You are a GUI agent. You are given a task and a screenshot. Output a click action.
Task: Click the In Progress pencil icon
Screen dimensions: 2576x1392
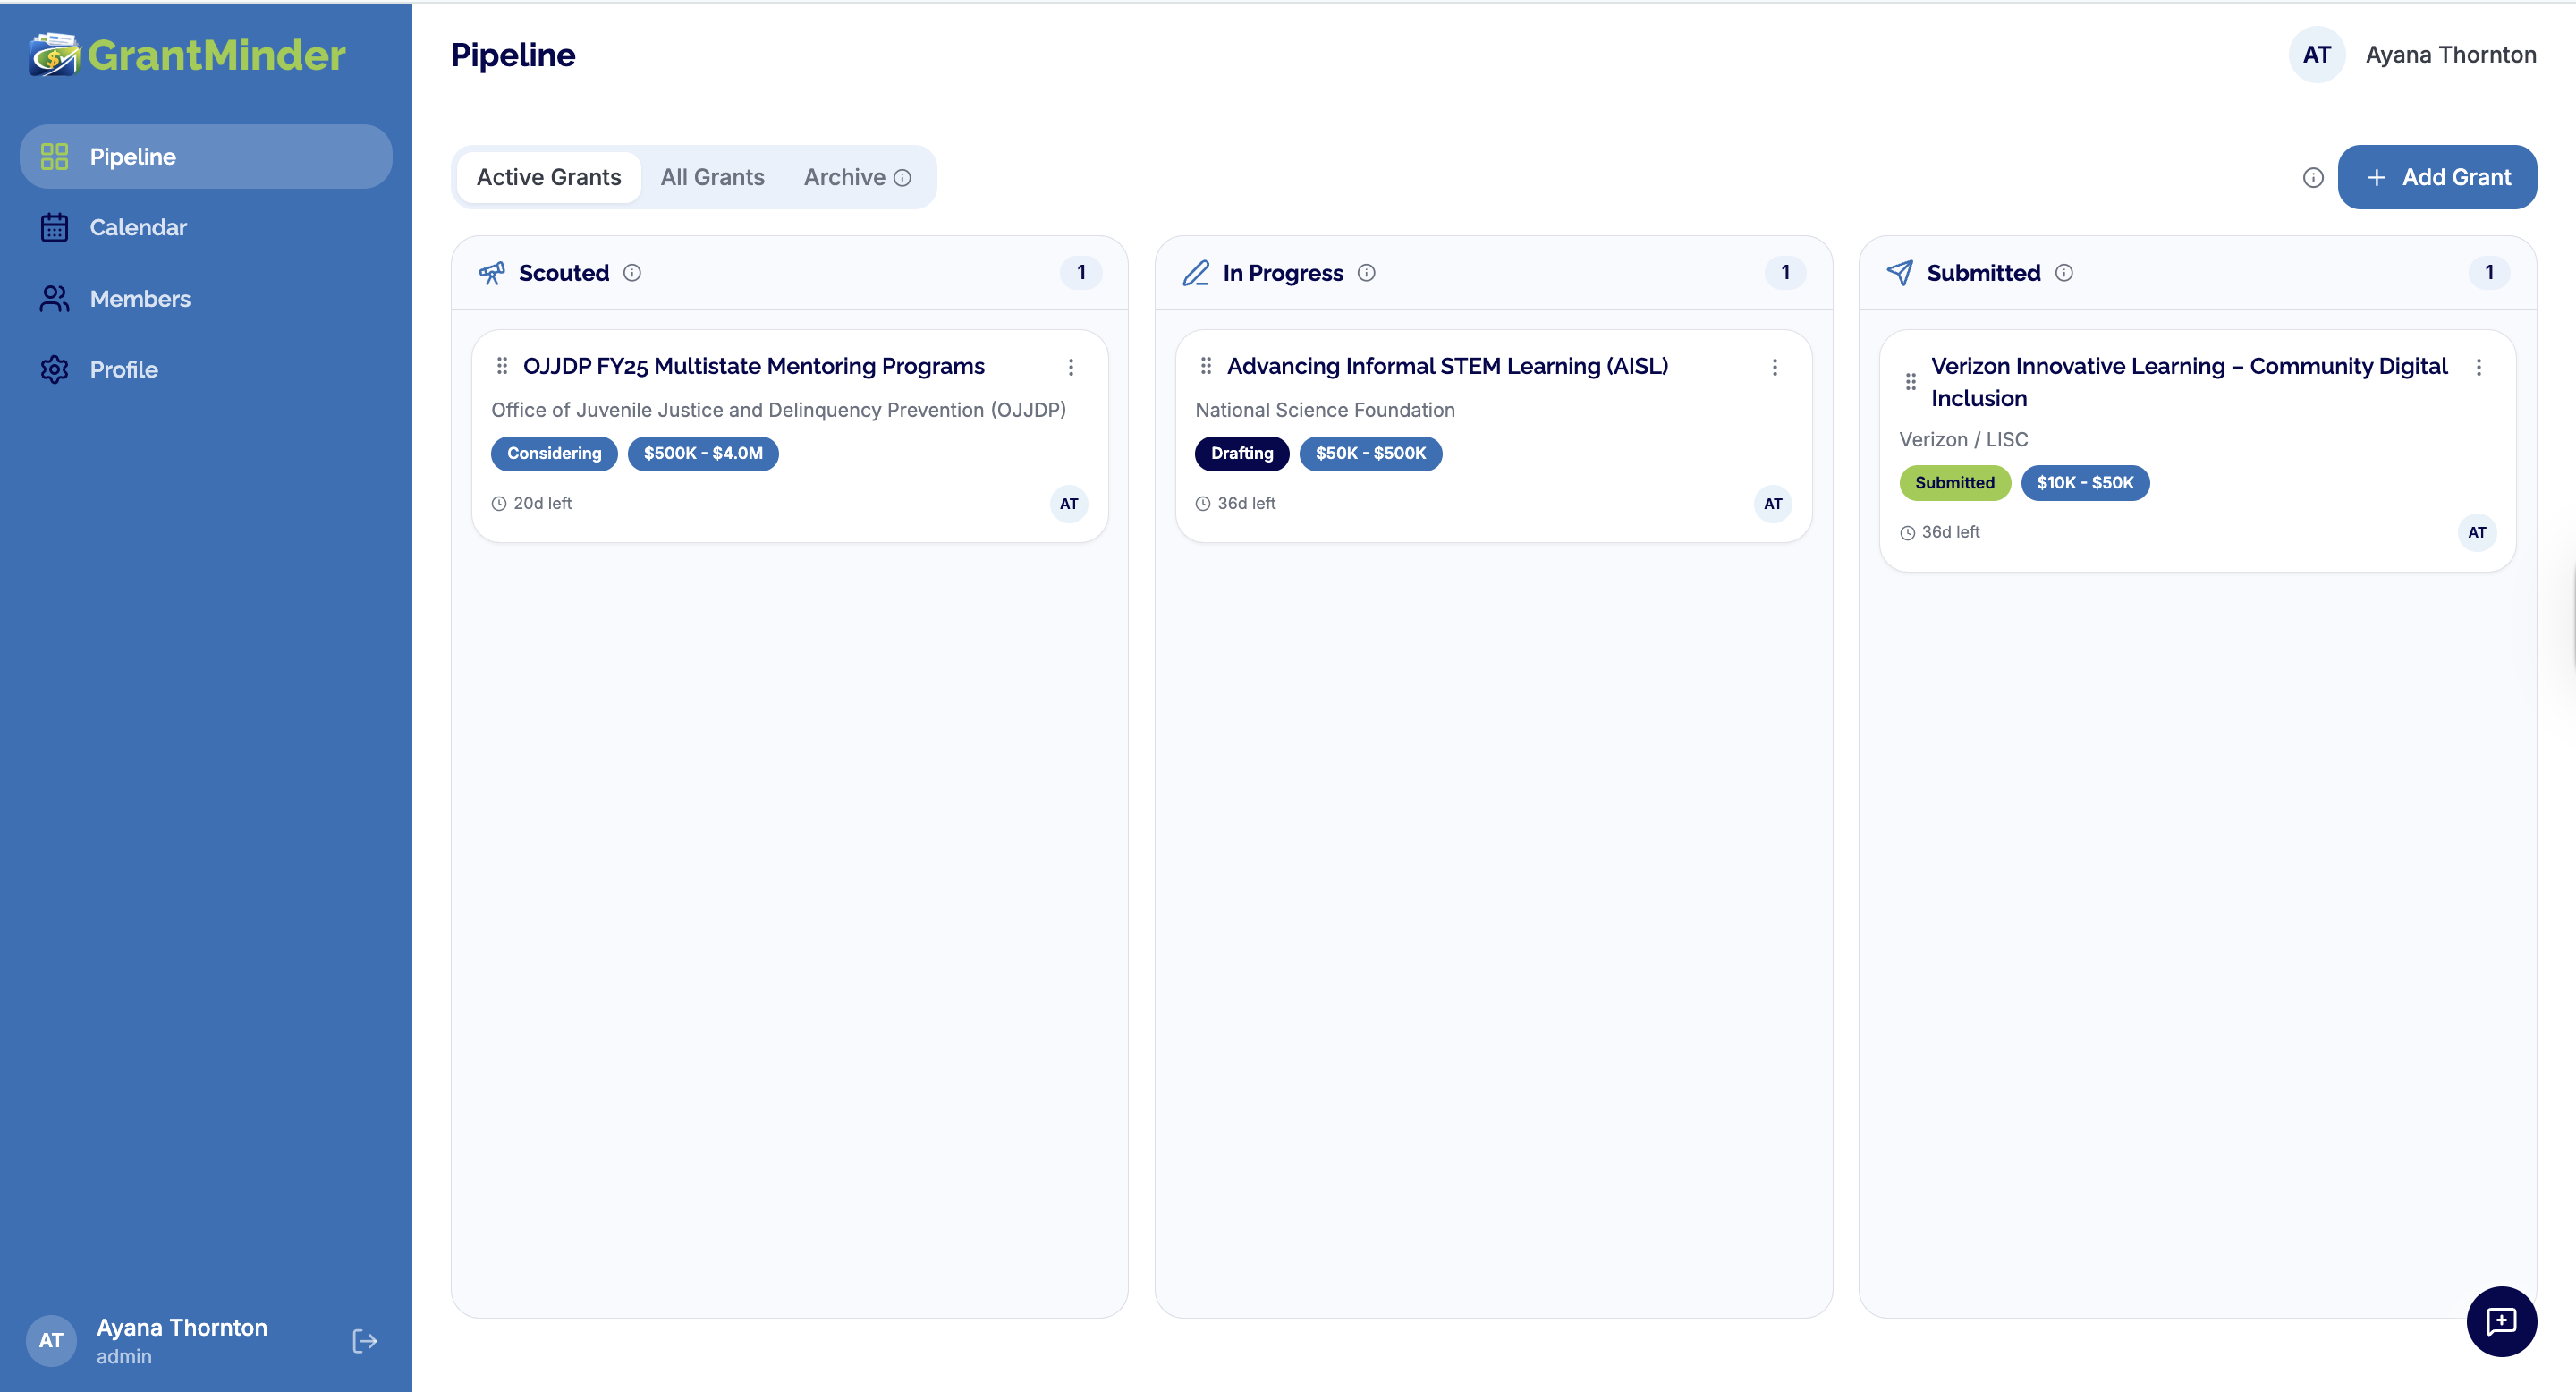[1196, 272]
